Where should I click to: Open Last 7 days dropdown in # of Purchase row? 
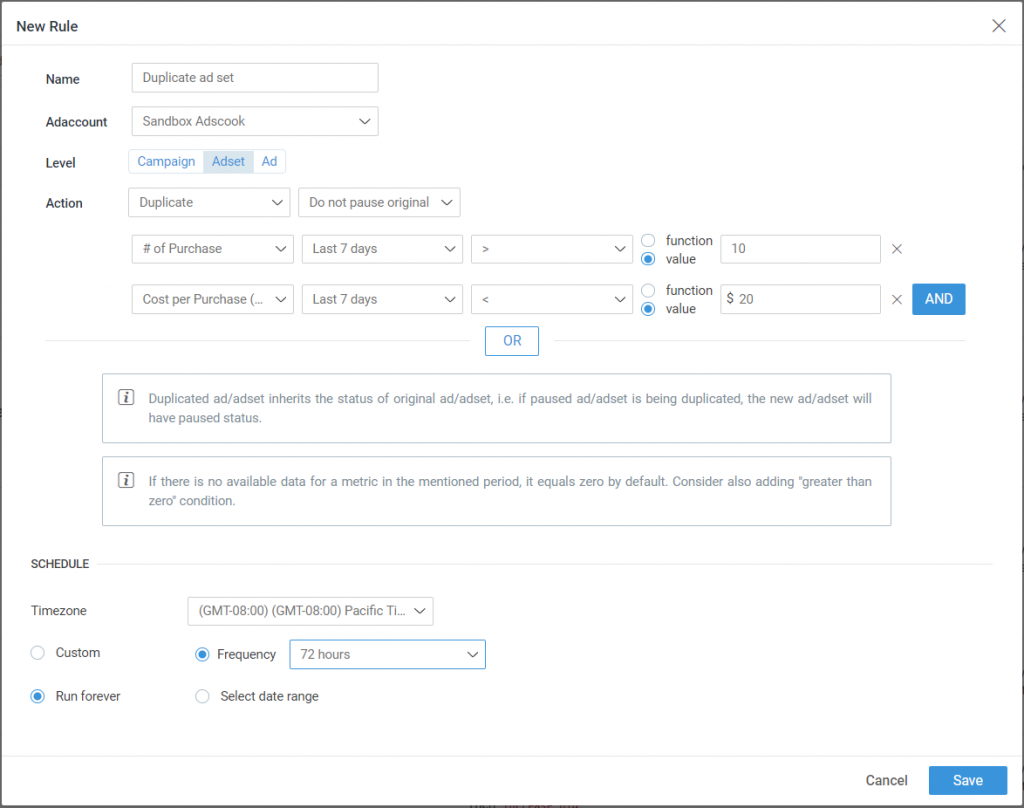point(382,249)
